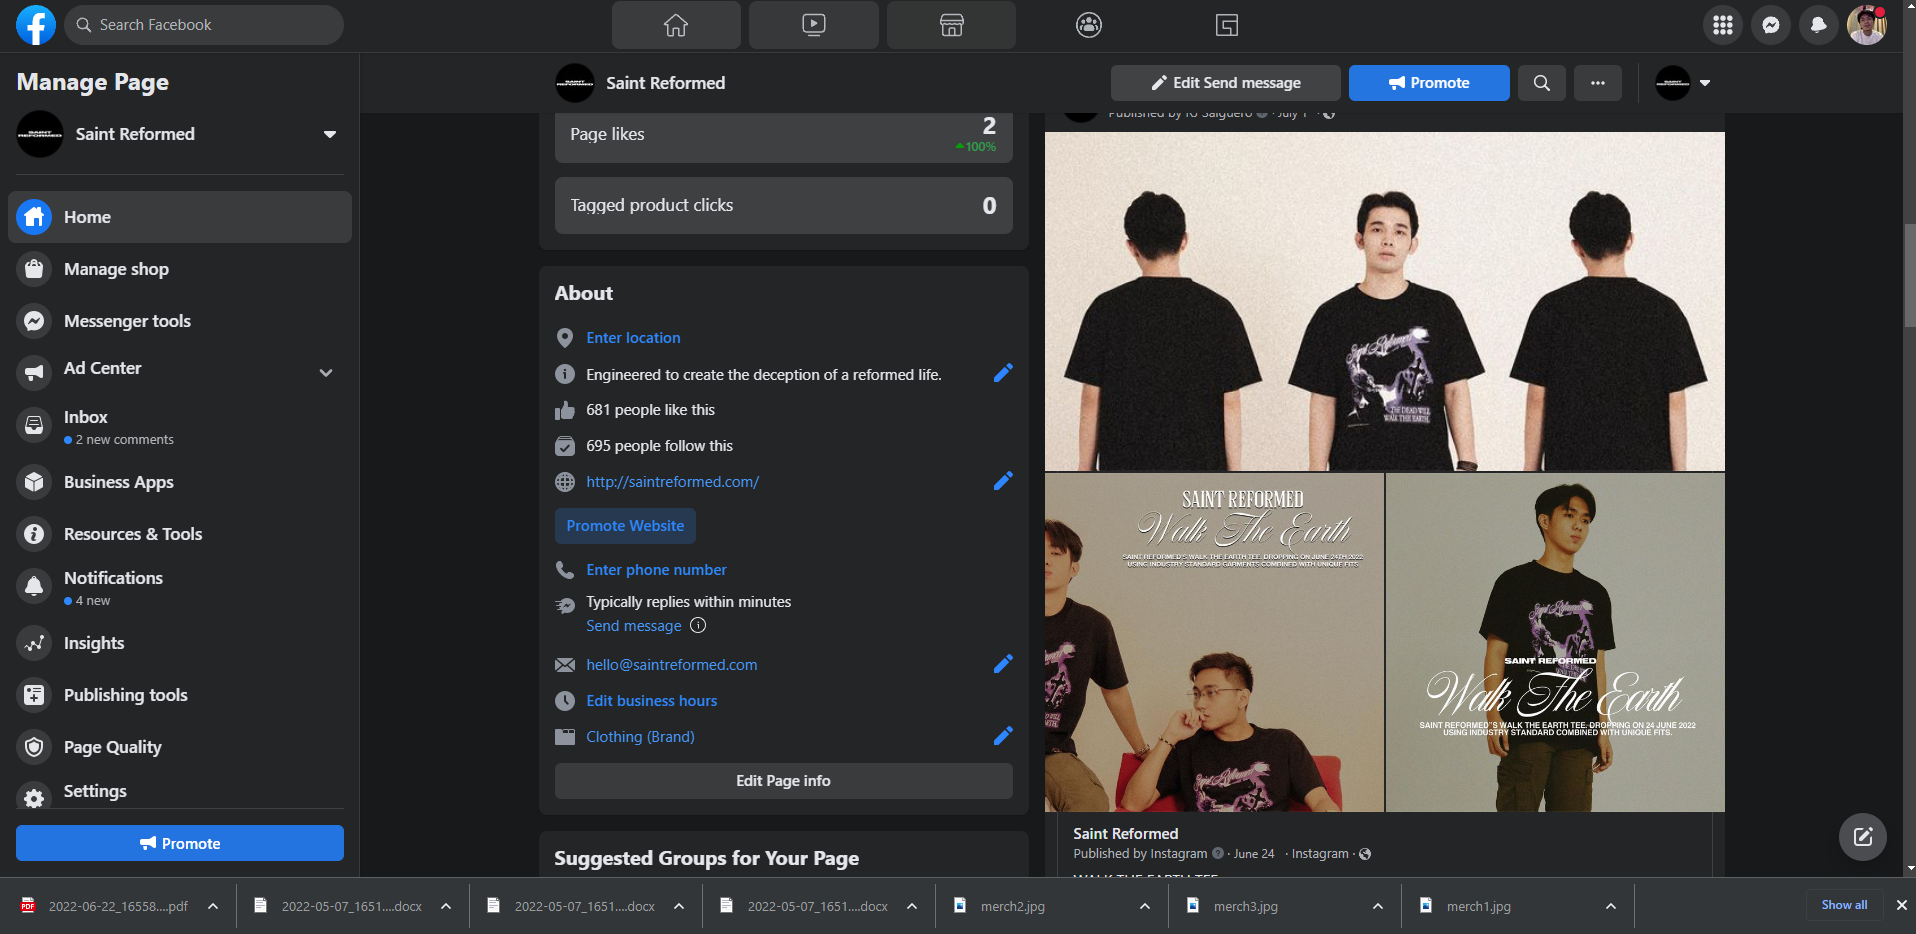This screenshot has height=934, width=1916.
Task: Open Inbox with 2 new comments
Action: pos(180,426)
